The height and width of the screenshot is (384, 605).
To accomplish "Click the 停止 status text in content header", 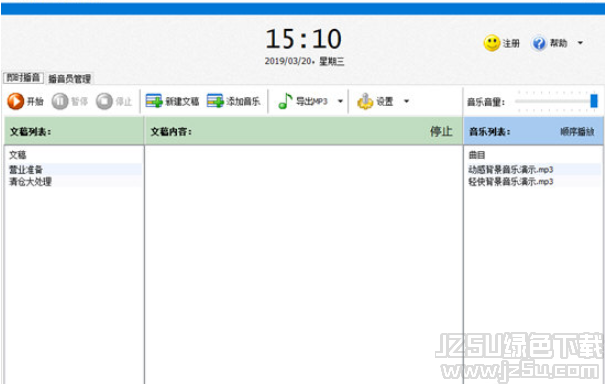I will point(441,131).
